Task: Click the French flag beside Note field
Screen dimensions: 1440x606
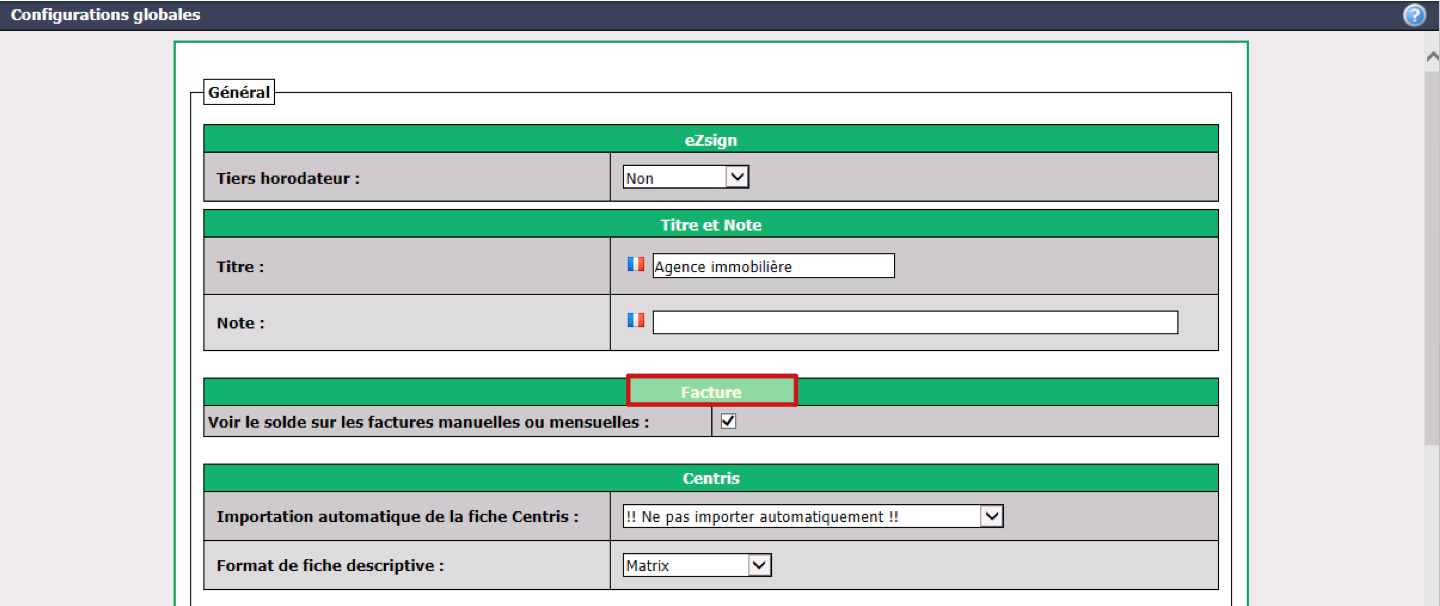Action: click(x=636, y=320)
